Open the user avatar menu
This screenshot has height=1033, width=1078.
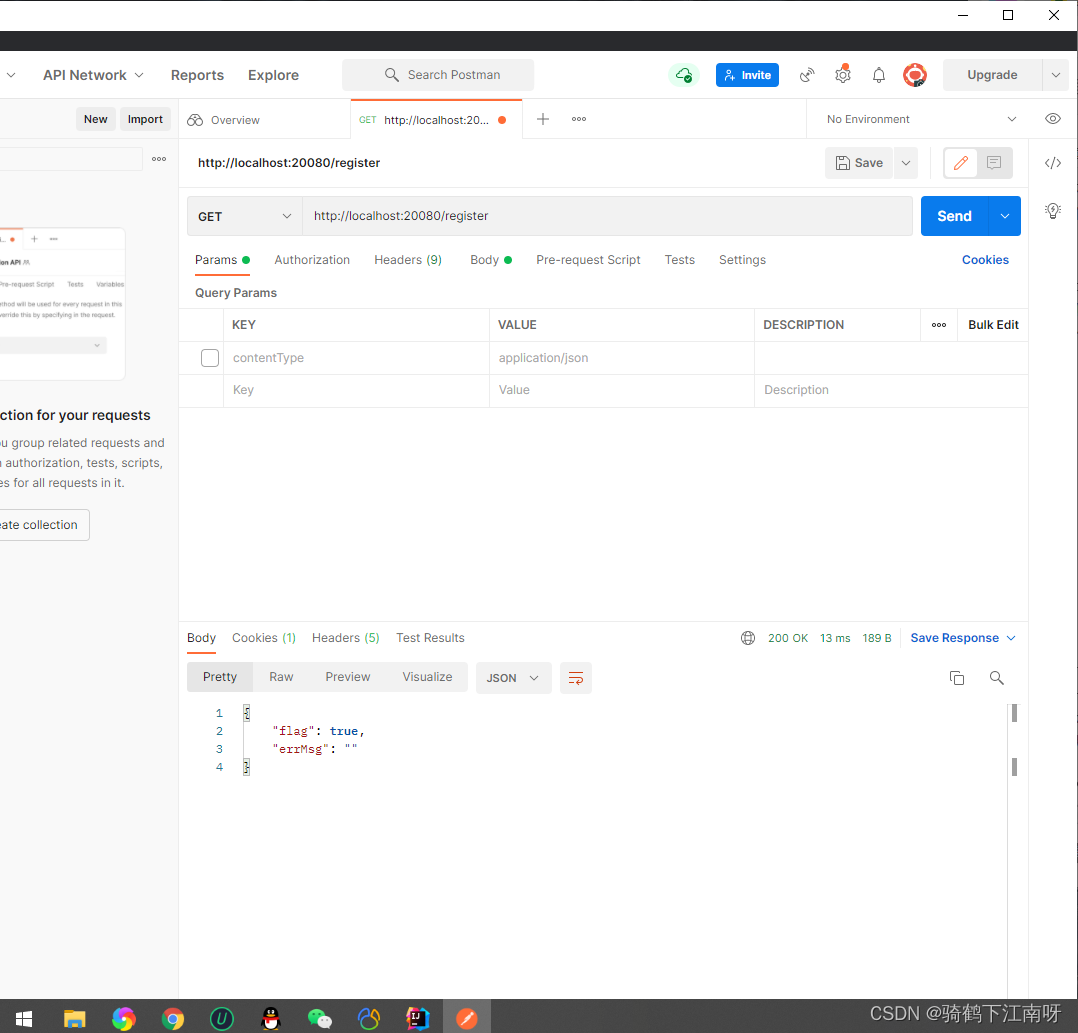coord(915,75)
